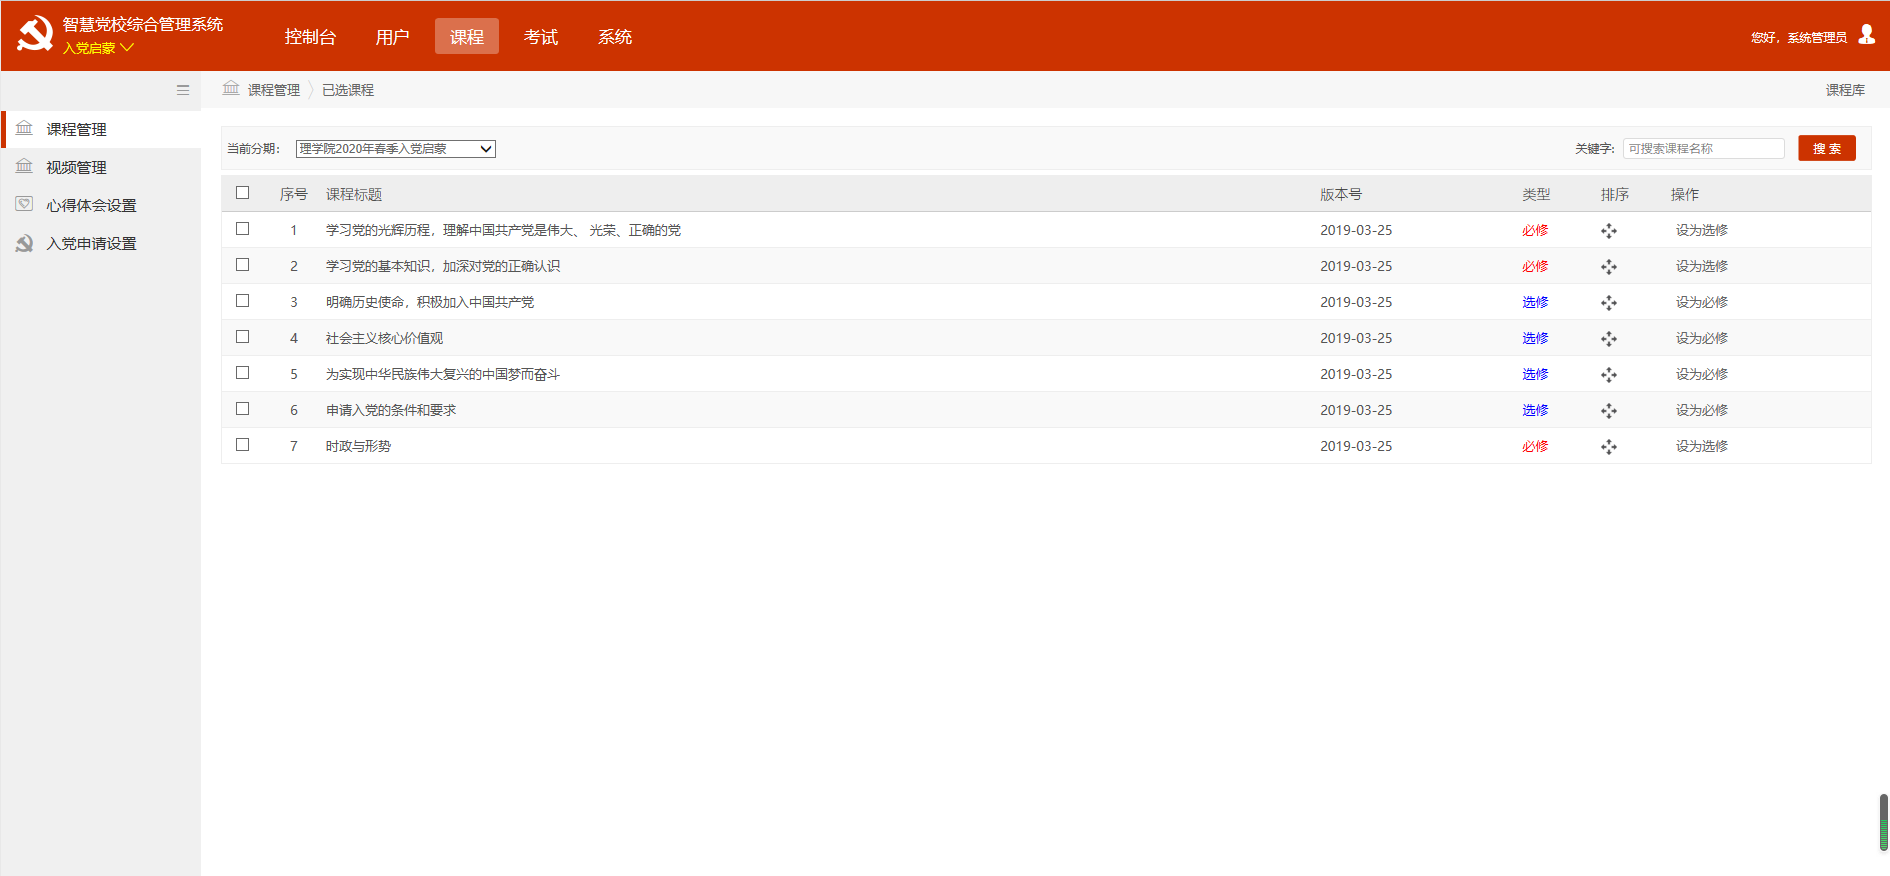The width and height of the screenshot is (1890, 876).
Task: Click the breadcrumb home building icon
Action: [x=231, y=89]
